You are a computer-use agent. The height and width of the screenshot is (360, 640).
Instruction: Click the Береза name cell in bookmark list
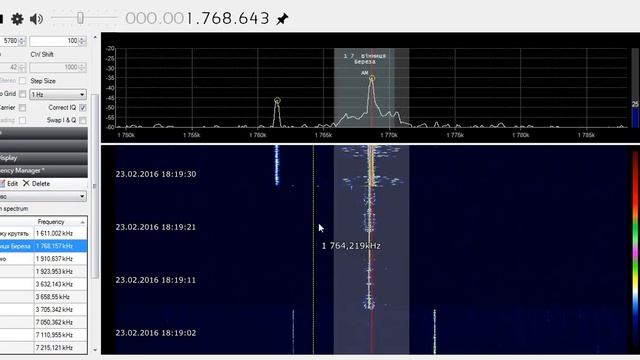pos(16,246)
